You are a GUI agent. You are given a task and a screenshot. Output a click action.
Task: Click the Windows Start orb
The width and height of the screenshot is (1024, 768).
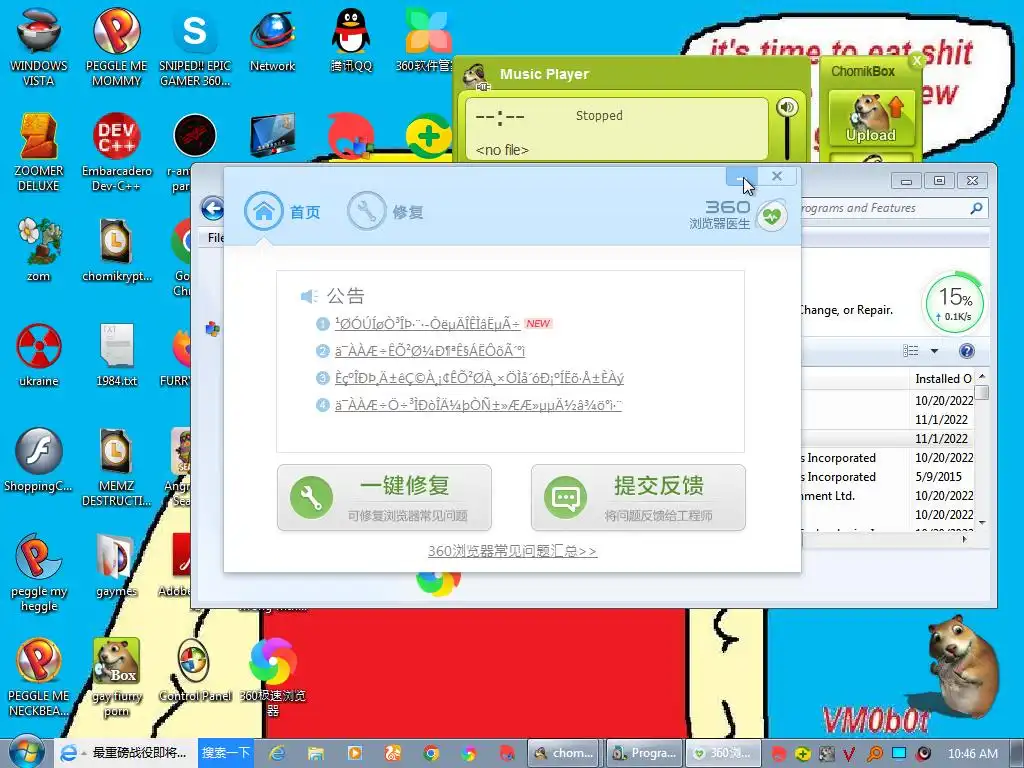[26, 752]
